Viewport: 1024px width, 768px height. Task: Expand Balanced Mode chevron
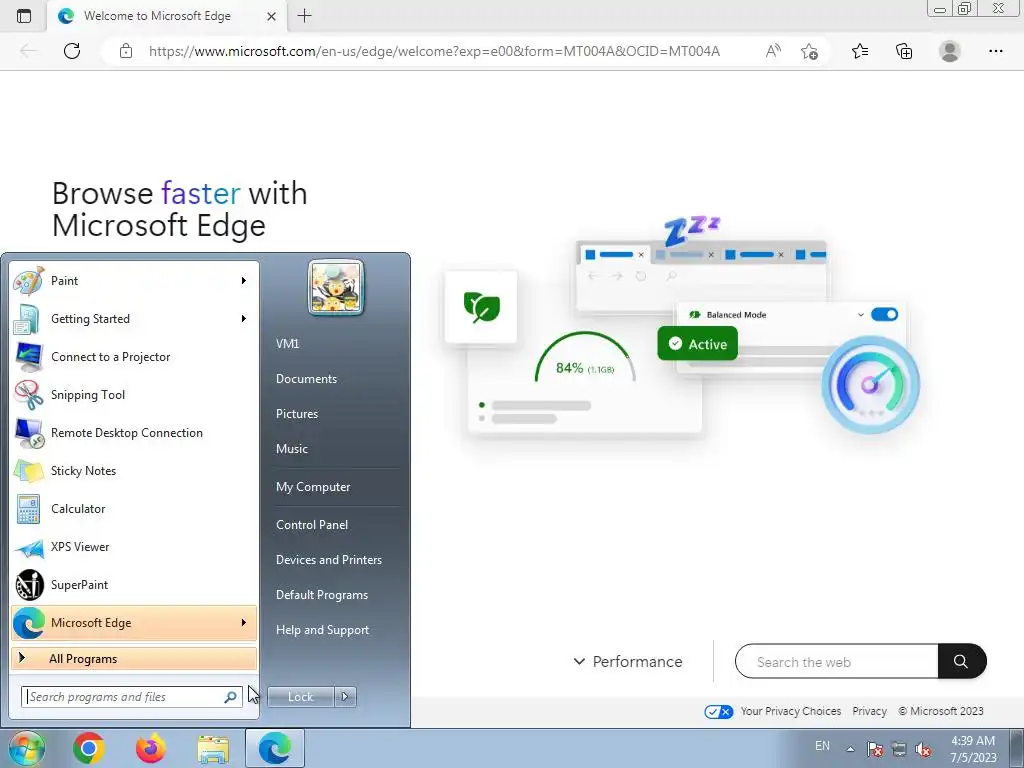pos(861,315)
